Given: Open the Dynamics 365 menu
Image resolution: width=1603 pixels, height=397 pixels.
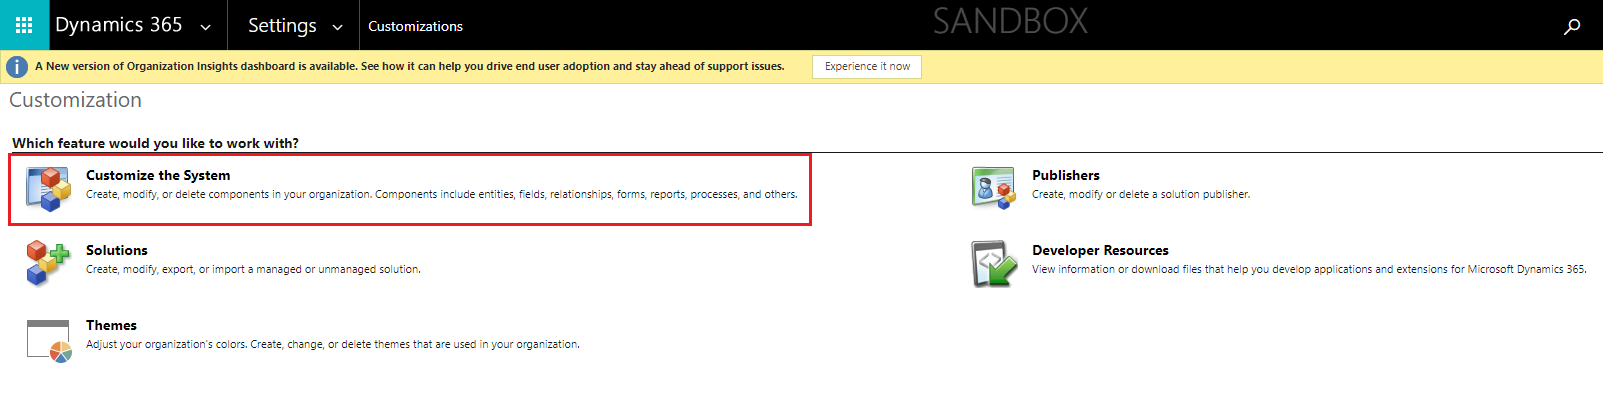Looking at the screenshot, I should 119,25.
